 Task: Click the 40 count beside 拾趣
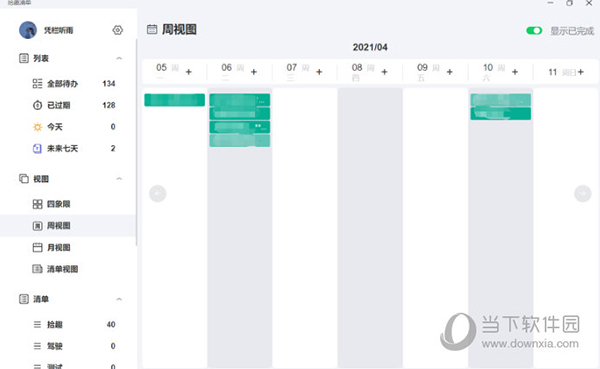coord(111,325)
